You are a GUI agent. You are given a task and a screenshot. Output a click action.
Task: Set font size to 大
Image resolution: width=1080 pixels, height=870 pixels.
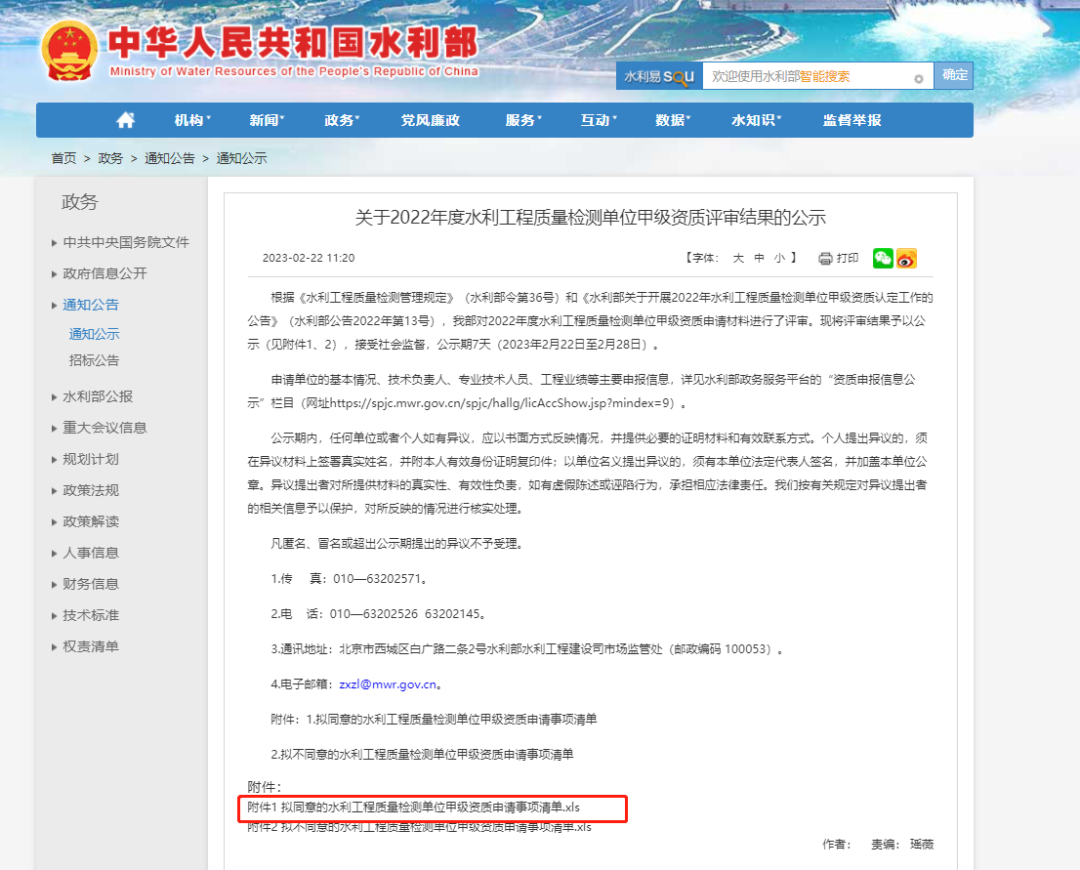coord(738,258)
